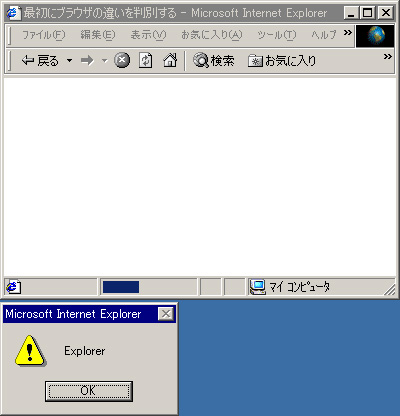Click the spinning globe IE logo

click(x=375, y=36)
